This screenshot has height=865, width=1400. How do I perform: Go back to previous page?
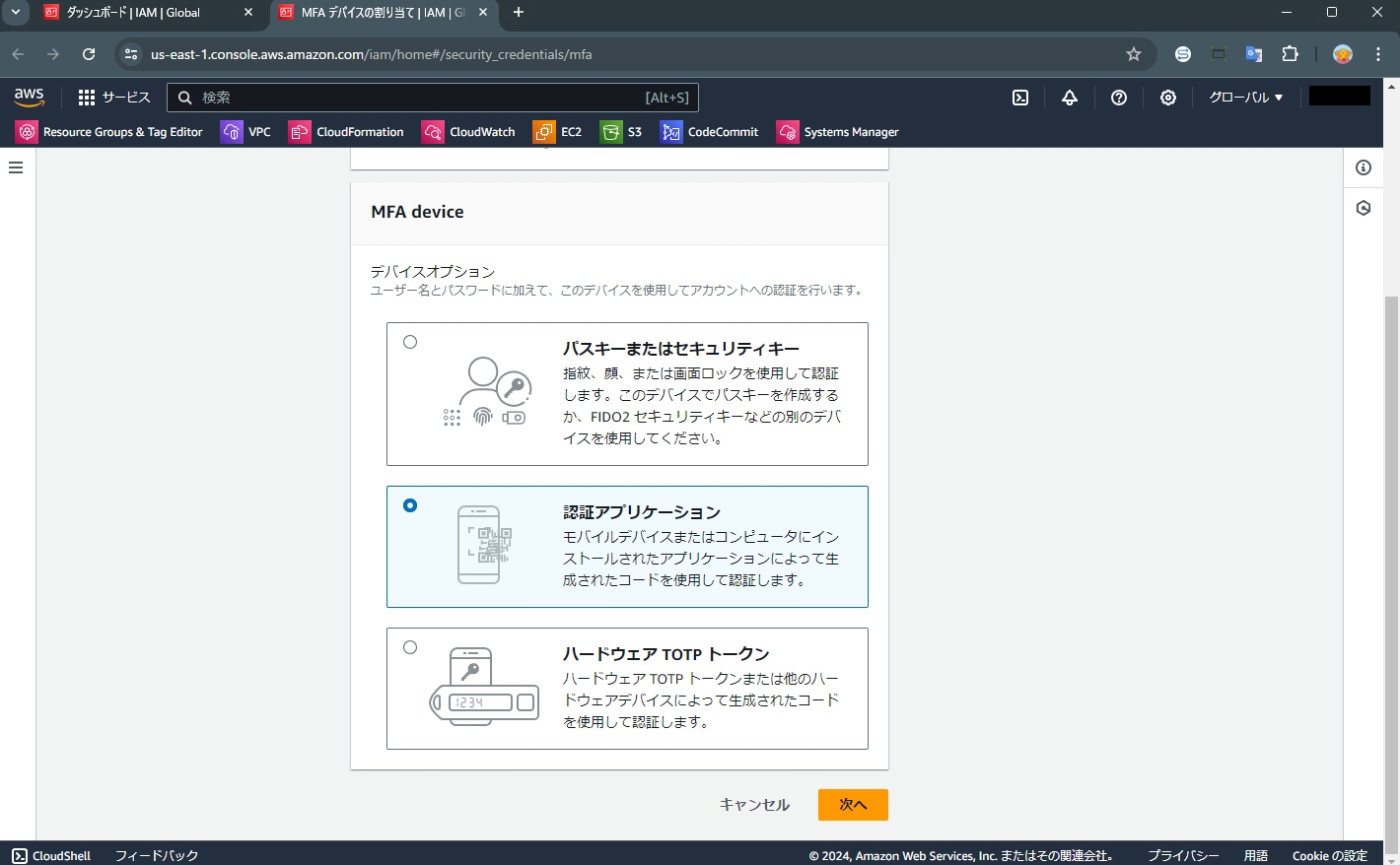click(19, 54)
